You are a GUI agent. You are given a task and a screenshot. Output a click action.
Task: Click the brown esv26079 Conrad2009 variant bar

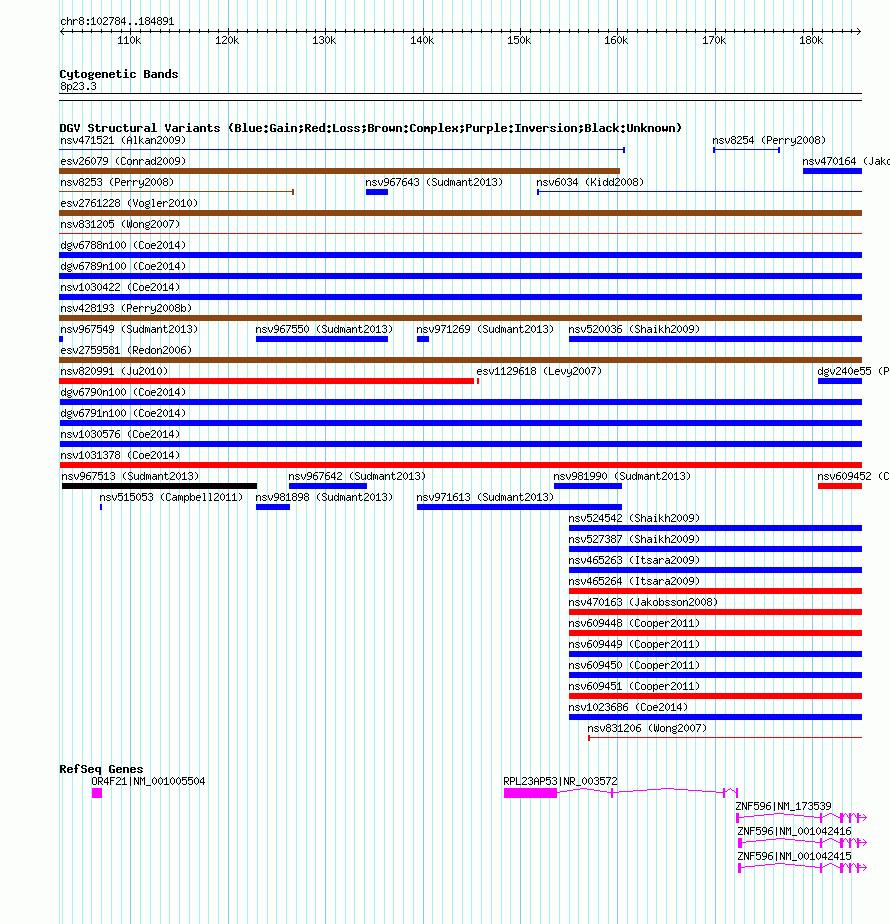(339, 171)
